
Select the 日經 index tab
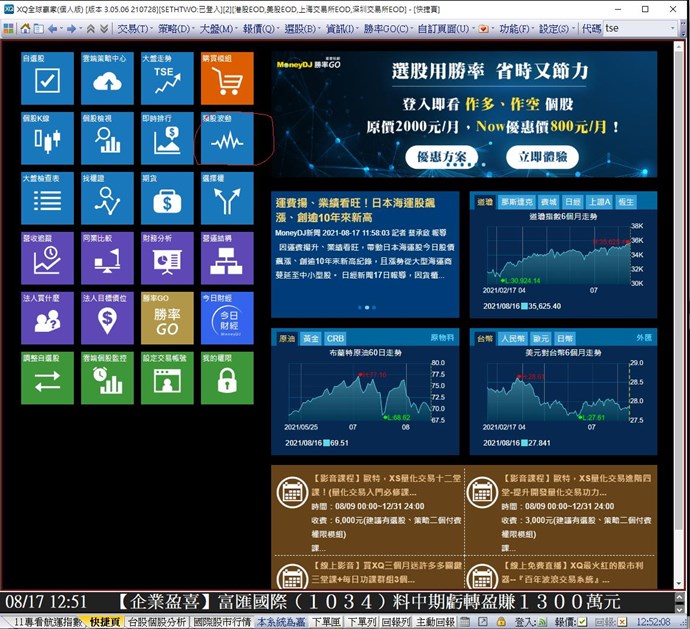(x=573, y=202)
